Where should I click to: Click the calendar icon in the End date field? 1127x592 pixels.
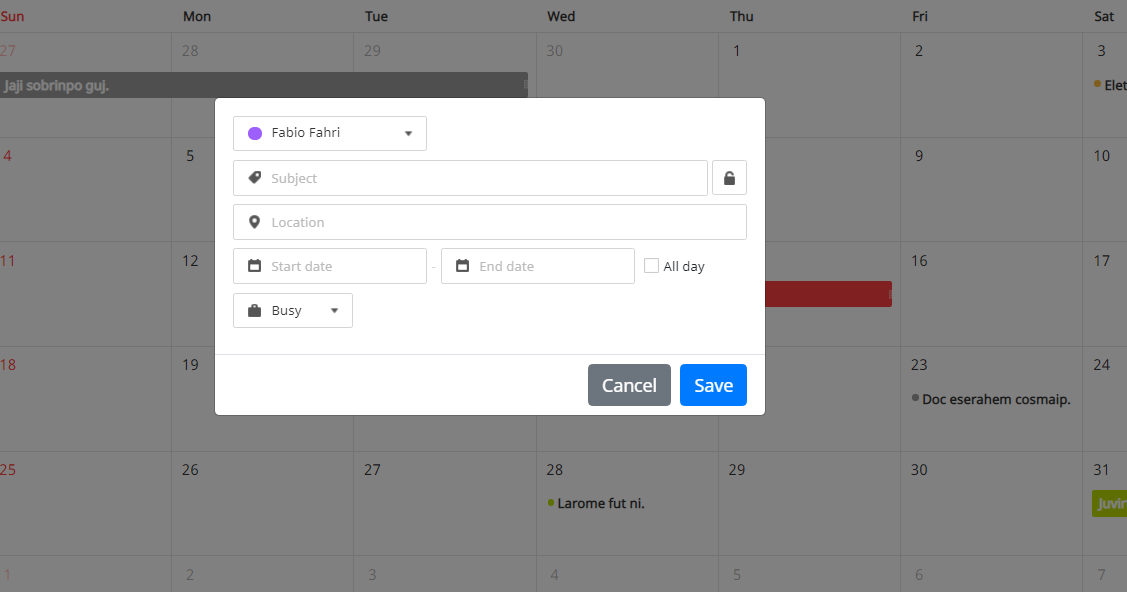[461, 265]
